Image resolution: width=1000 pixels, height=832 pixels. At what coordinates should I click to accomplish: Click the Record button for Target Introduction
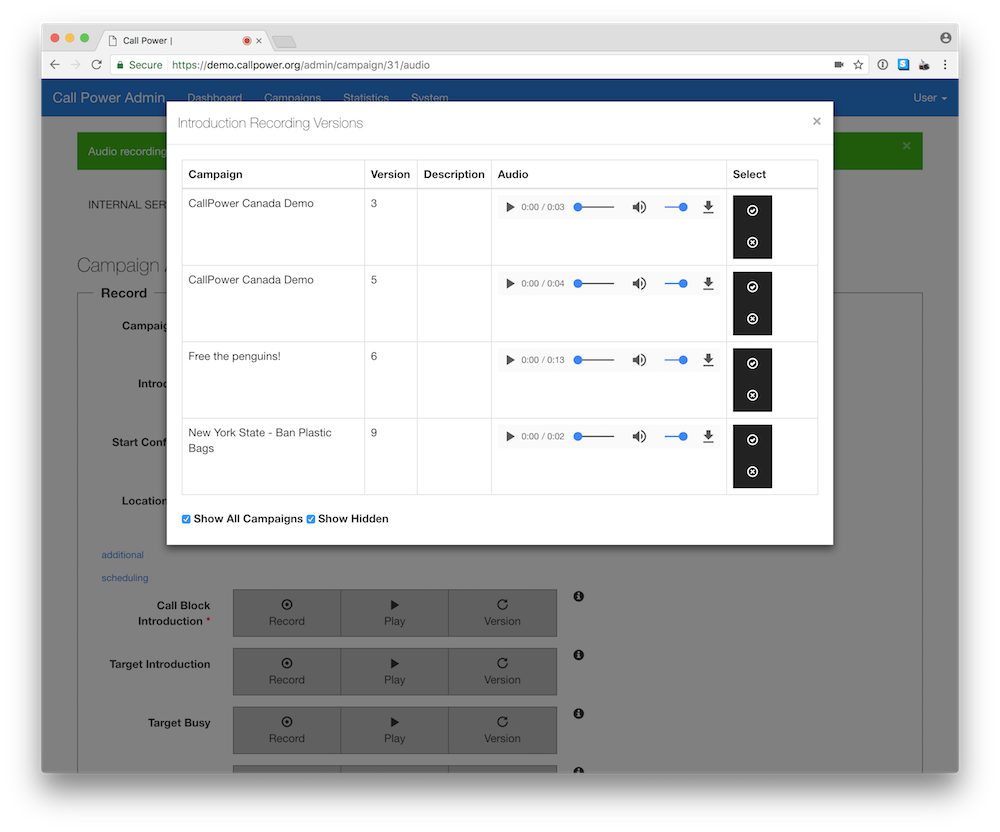tap(286, 671)
